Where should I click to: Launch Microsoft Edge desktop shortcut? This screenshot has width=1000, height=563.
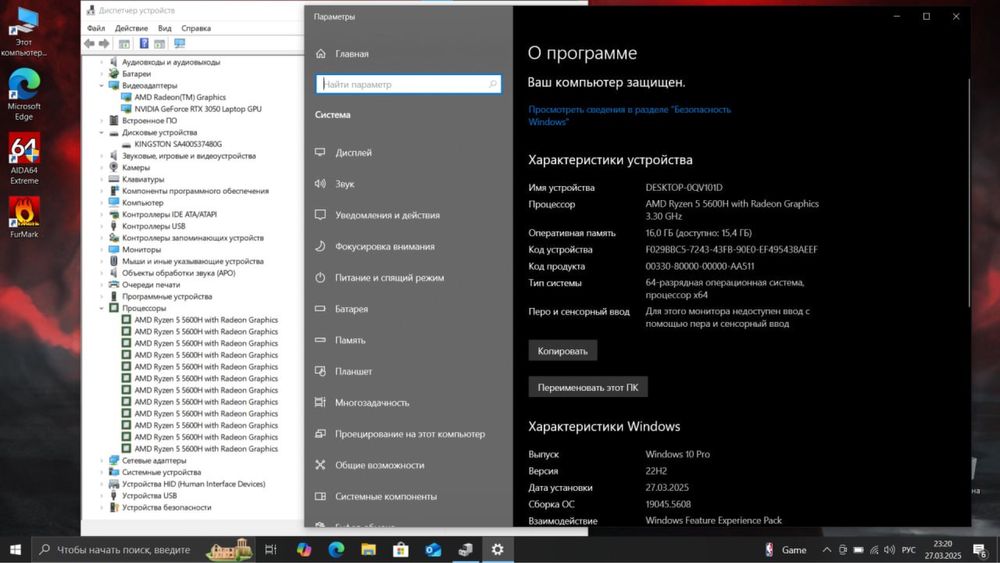[24, 94]
